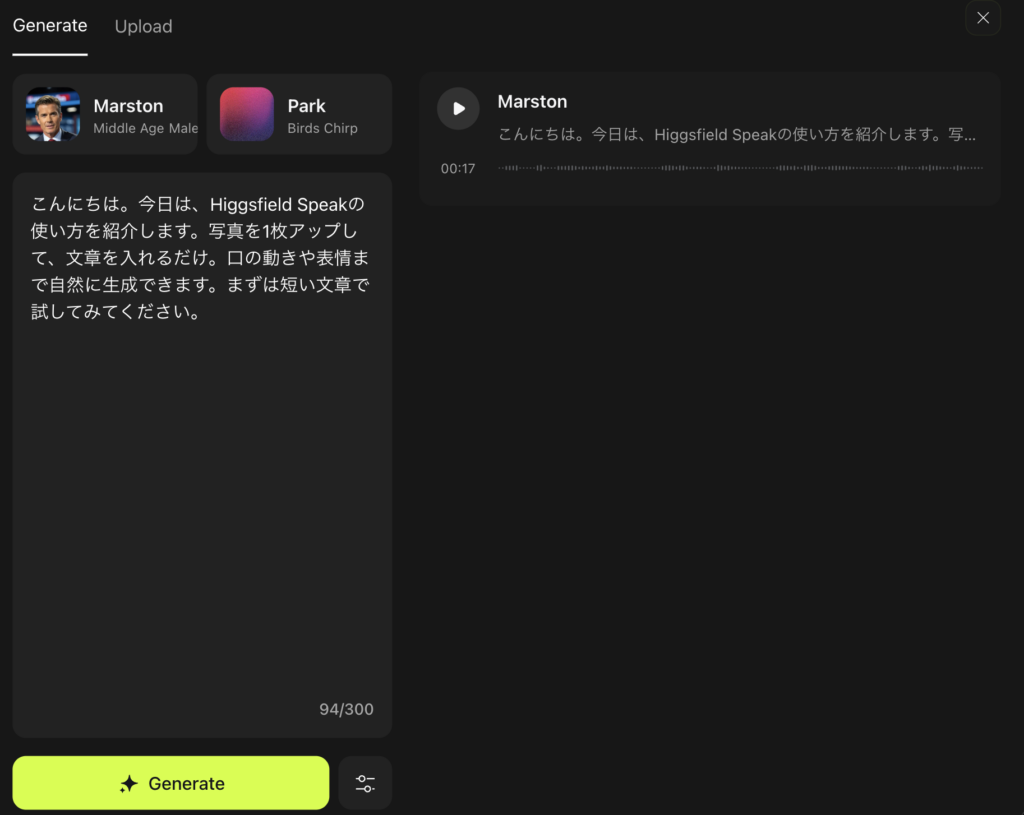Click the 00:17 duration timestamp
This screenshot has width=1024, height=815.
pyautogui.click(x=458, y=169)
